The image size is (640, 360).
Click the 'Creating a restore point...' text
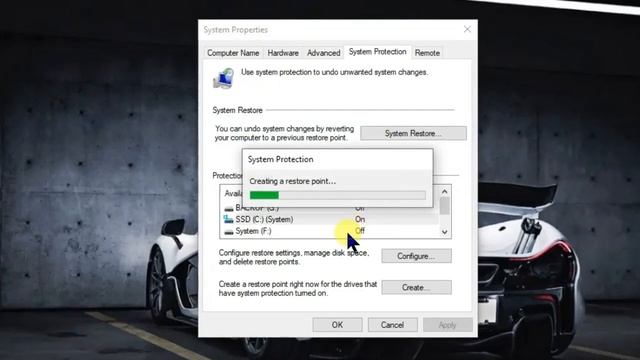pos(293,181)
